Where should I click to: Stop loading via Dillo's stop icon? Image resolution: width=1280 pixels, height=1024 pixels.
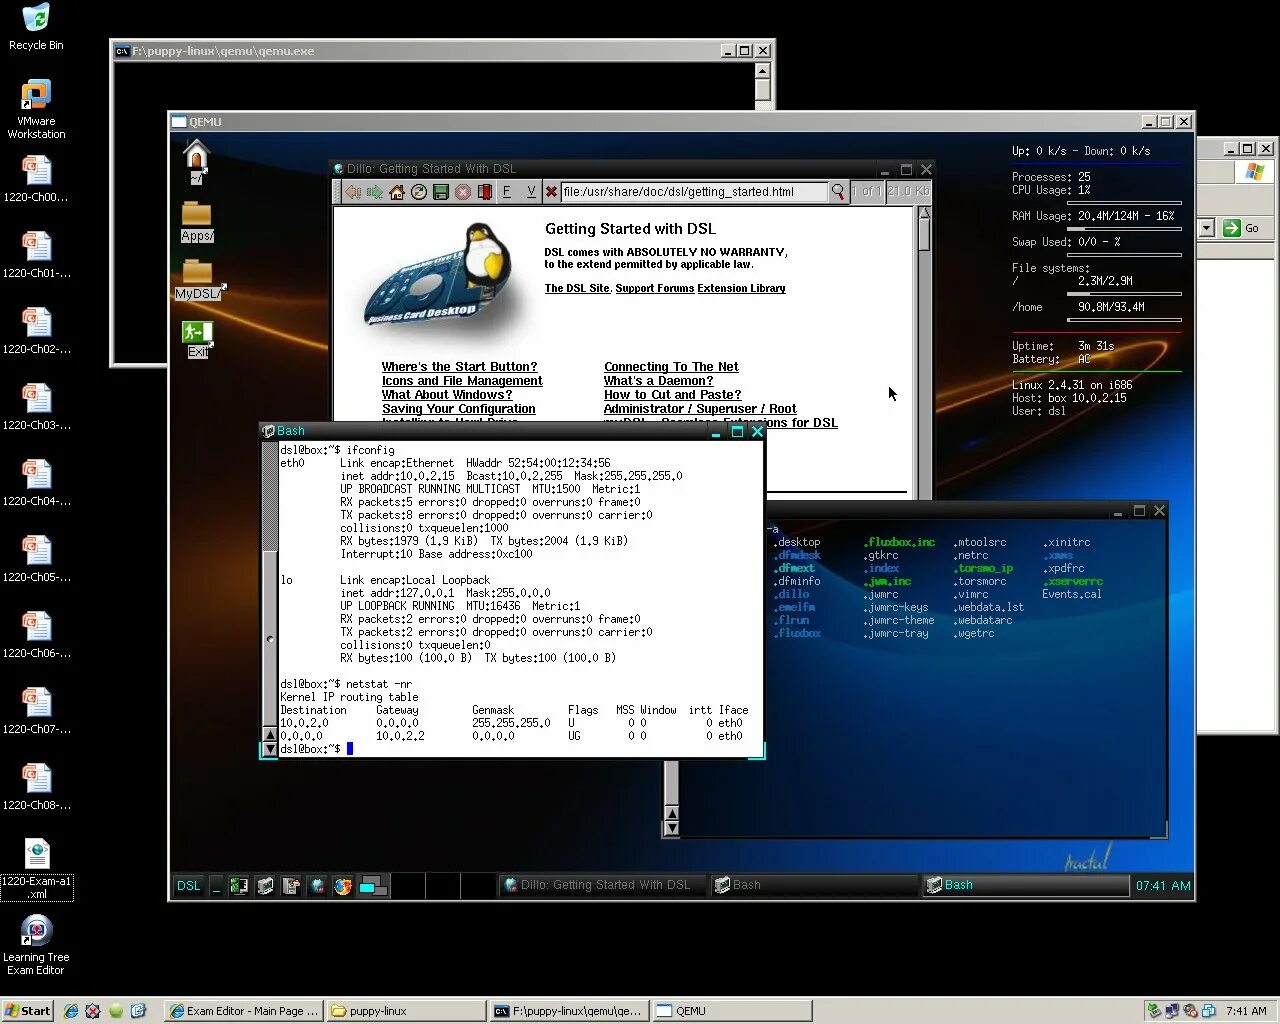tap(463, 192)
